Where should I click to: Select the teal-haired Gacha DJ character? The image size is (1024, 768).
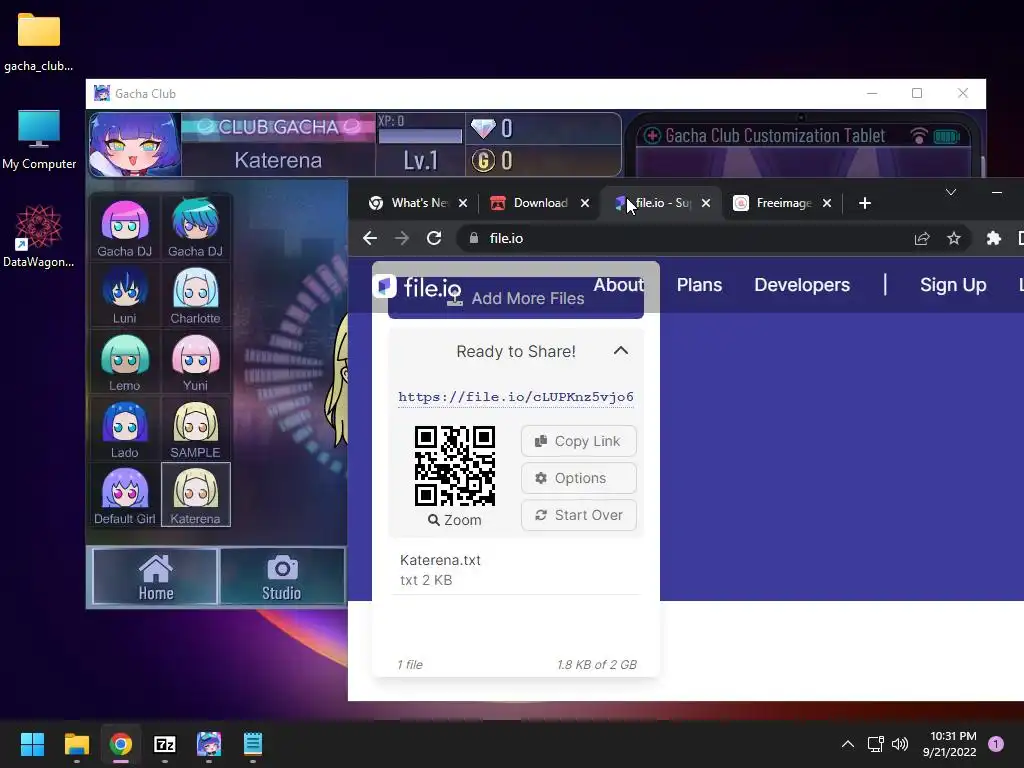195,228
